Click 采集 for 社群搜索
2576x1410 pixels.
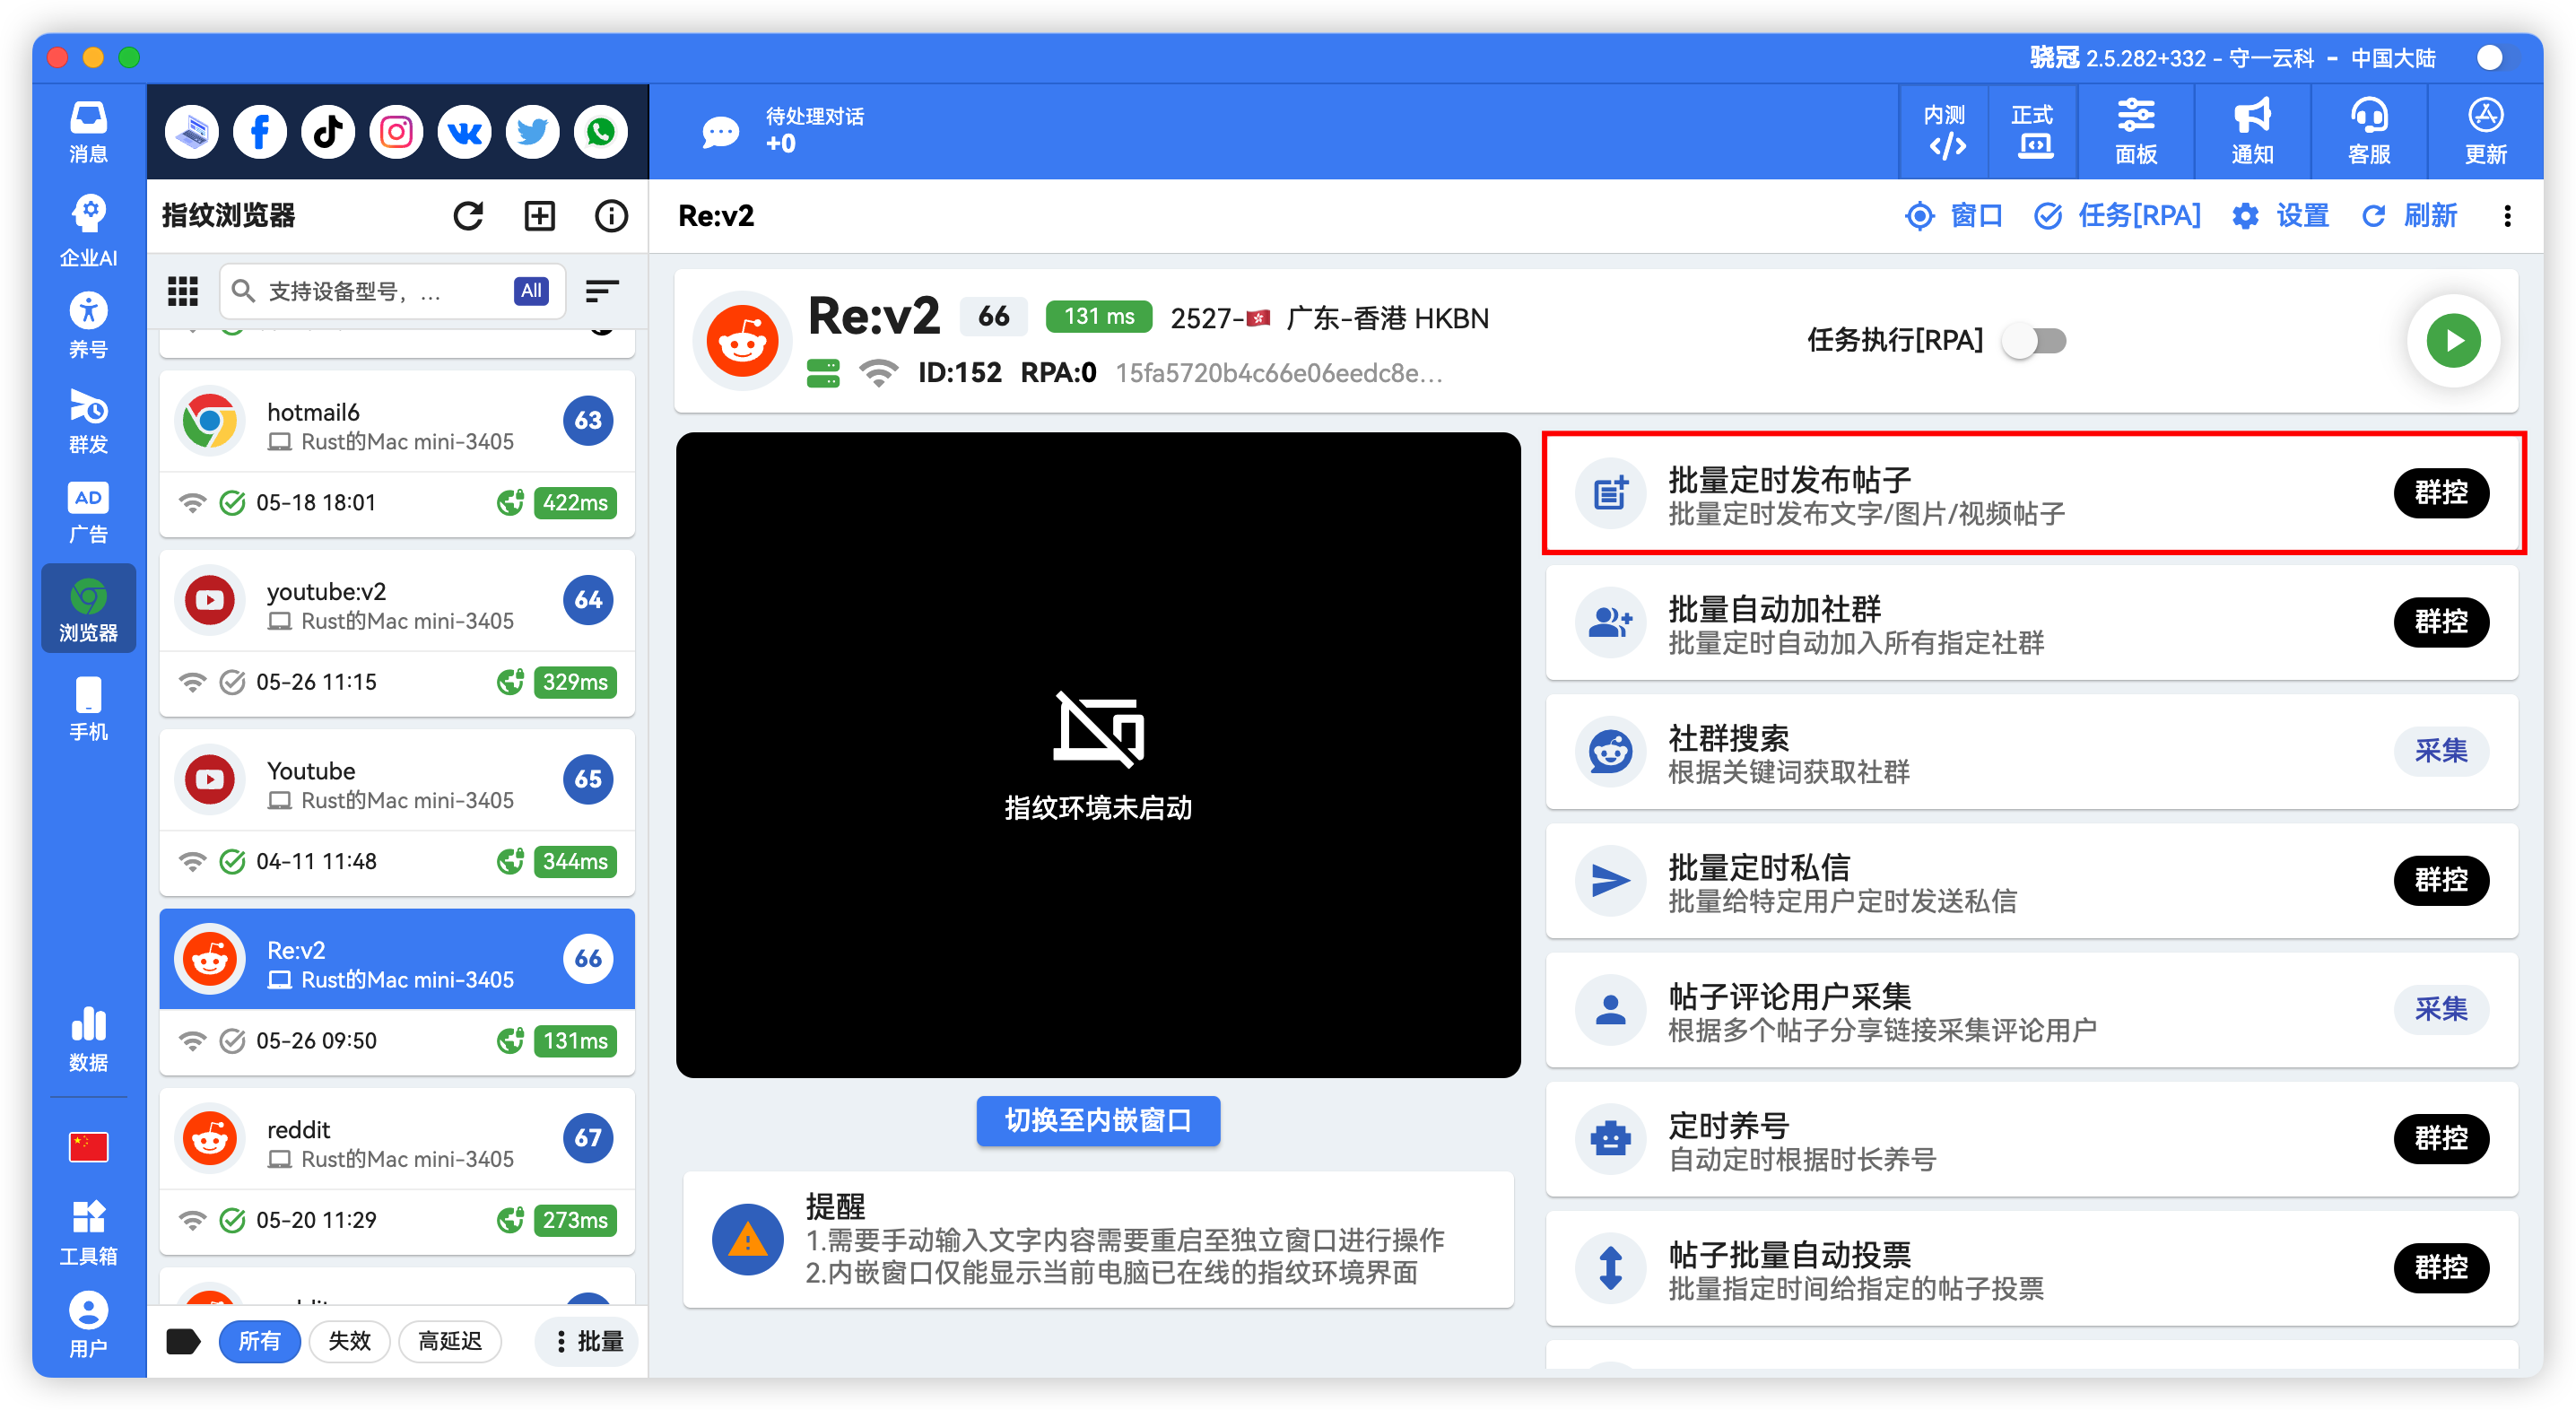click(2441, 751)
